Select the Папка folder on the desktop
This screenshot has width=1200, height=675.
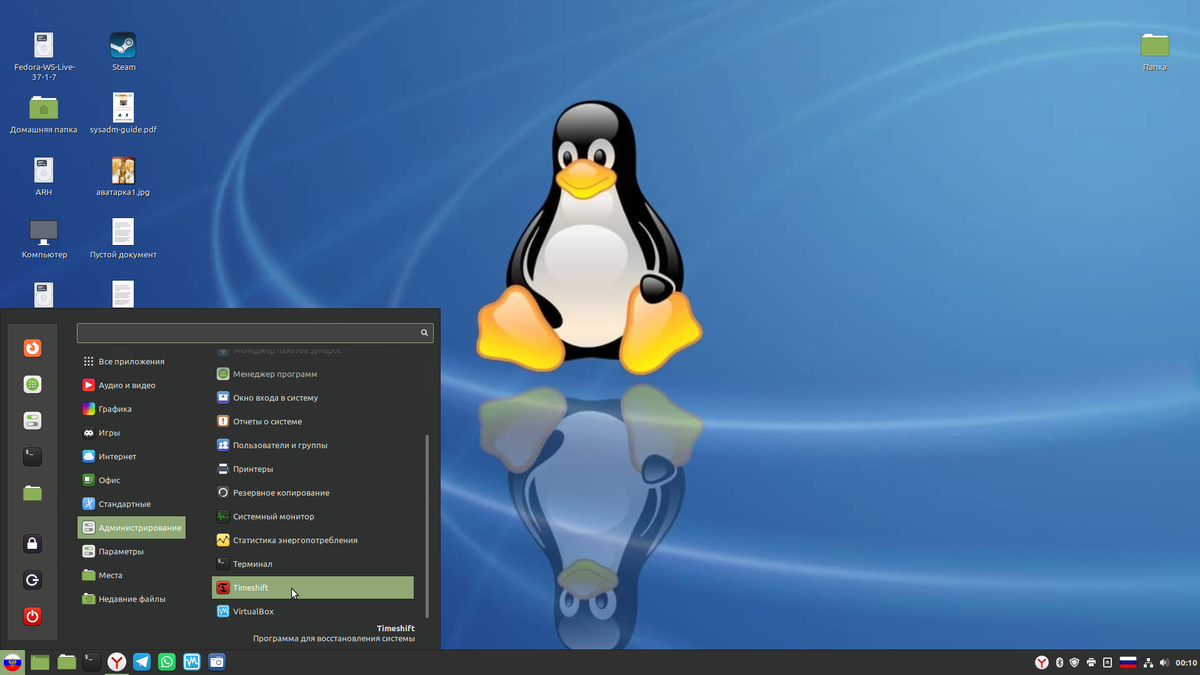(1155, 52)
